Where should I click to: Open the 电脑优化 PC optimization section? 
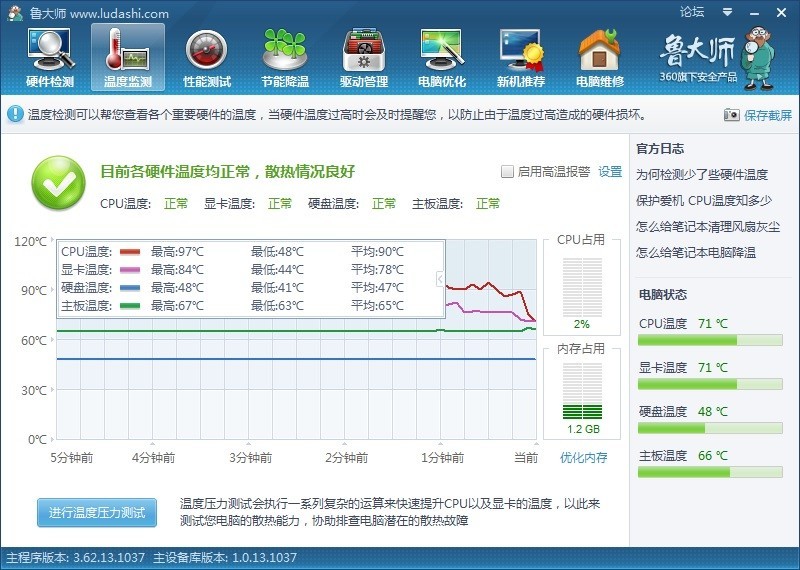442,58
